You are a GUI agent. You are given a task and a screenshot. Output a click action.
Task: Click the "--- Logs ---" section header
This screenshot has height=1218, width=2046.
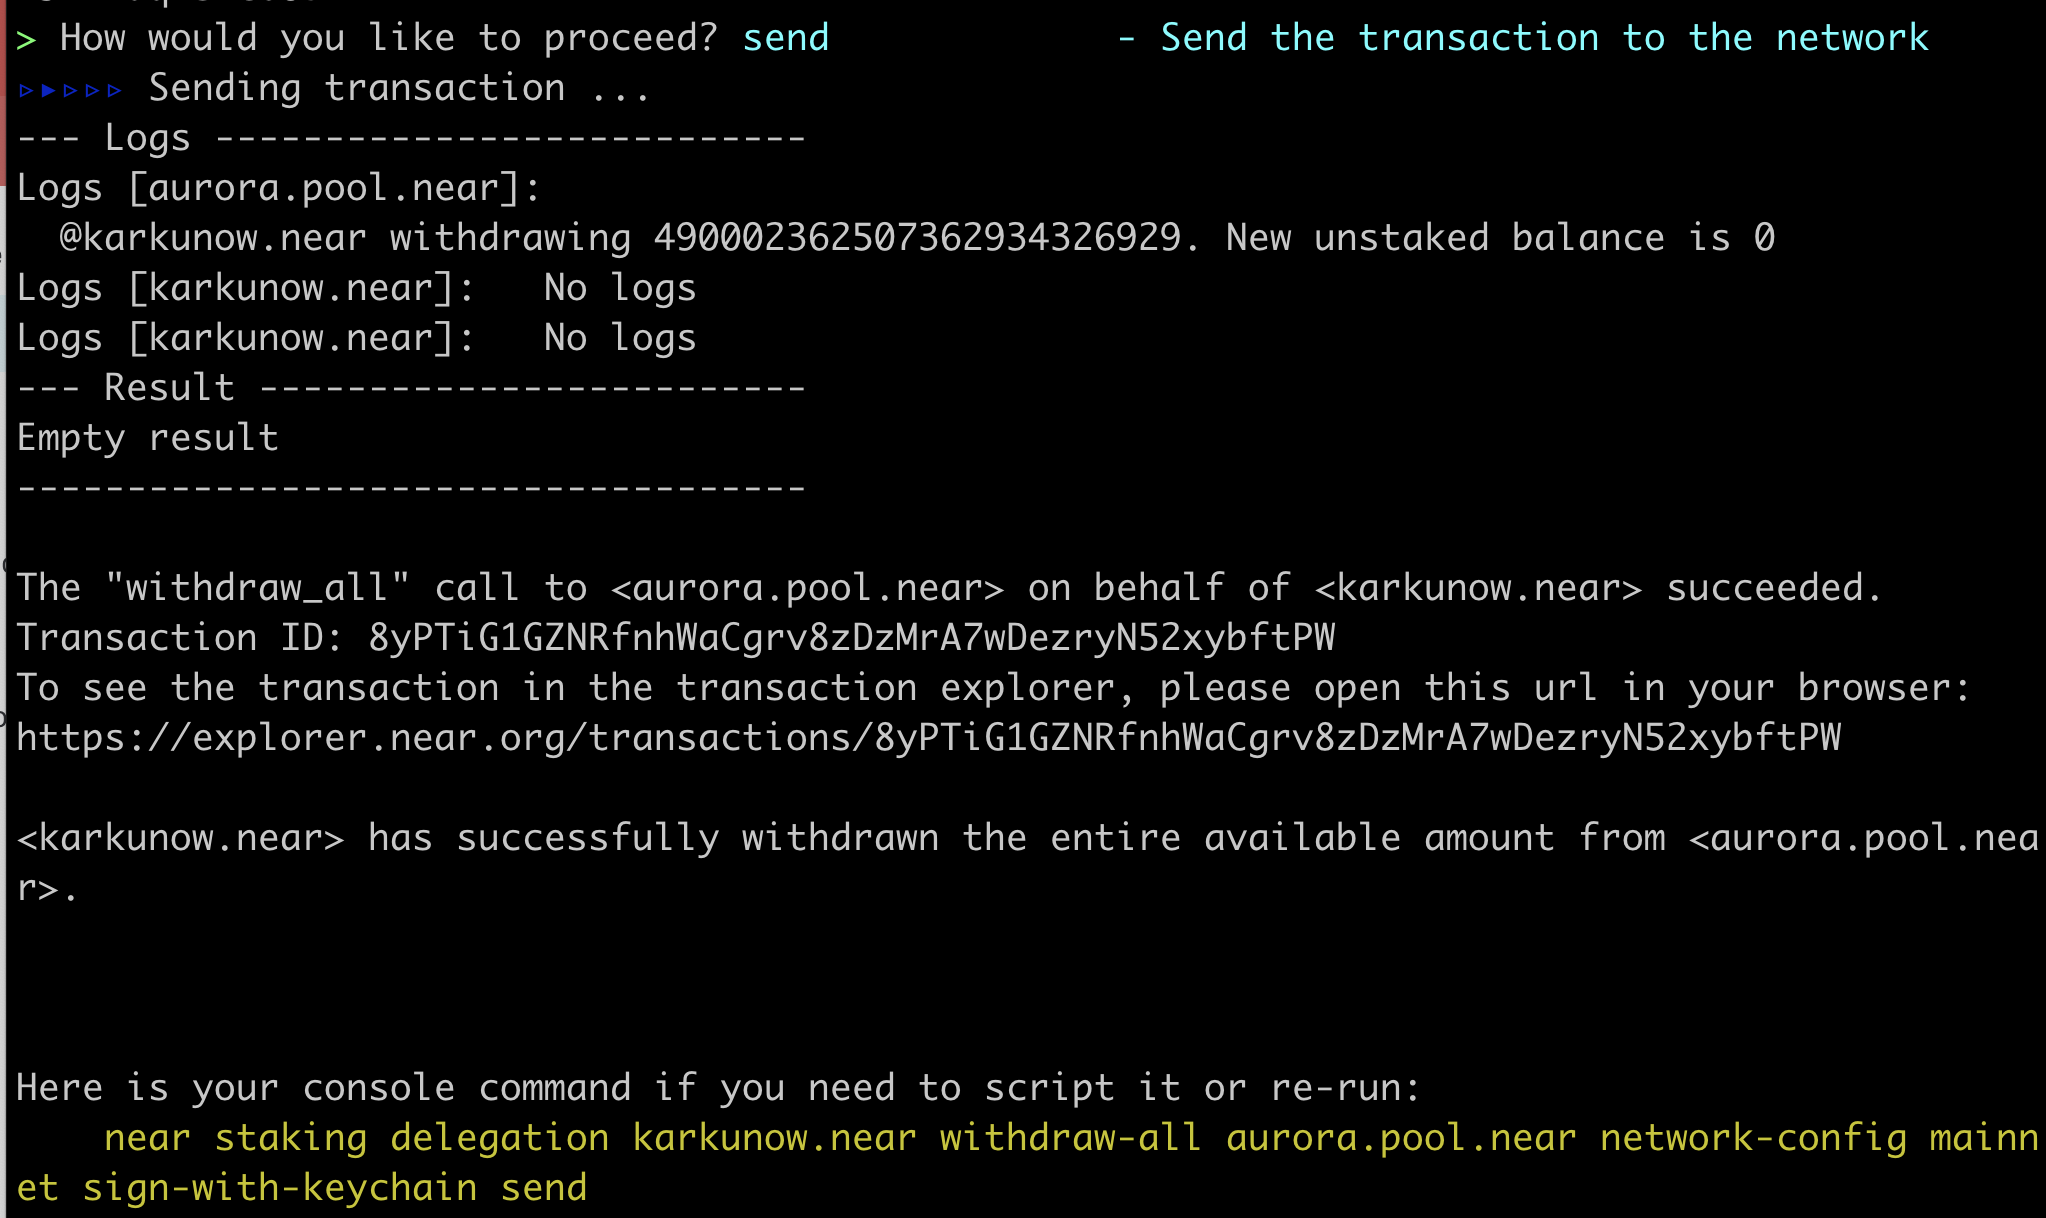(411, 138)
